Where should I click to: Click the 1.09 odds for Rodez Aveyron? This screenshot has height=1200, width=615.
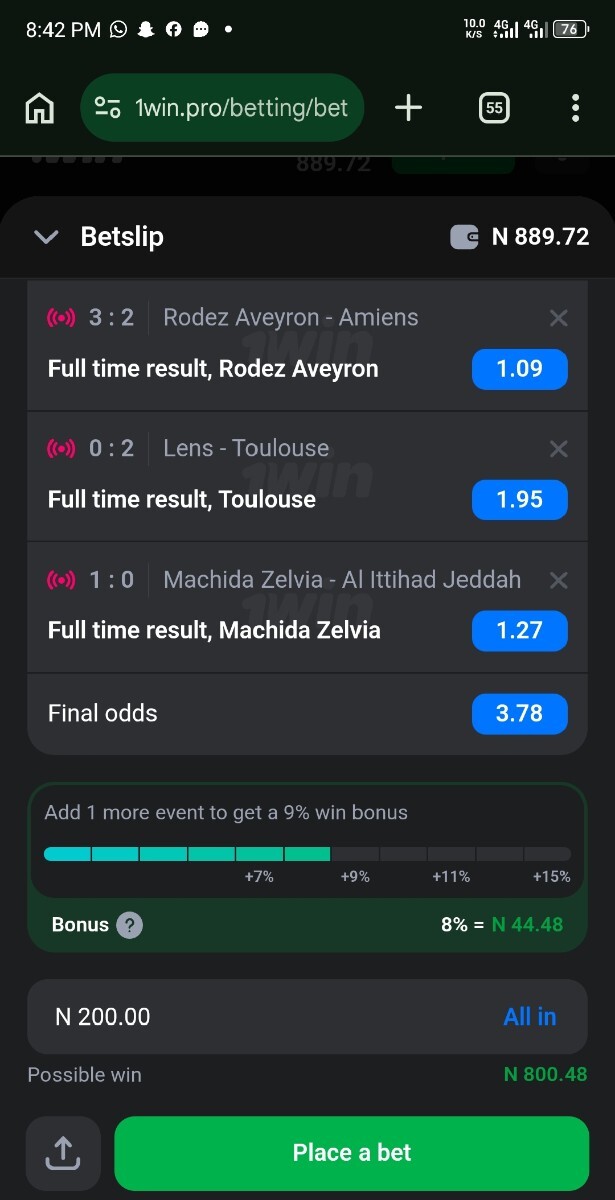[519, 369]
